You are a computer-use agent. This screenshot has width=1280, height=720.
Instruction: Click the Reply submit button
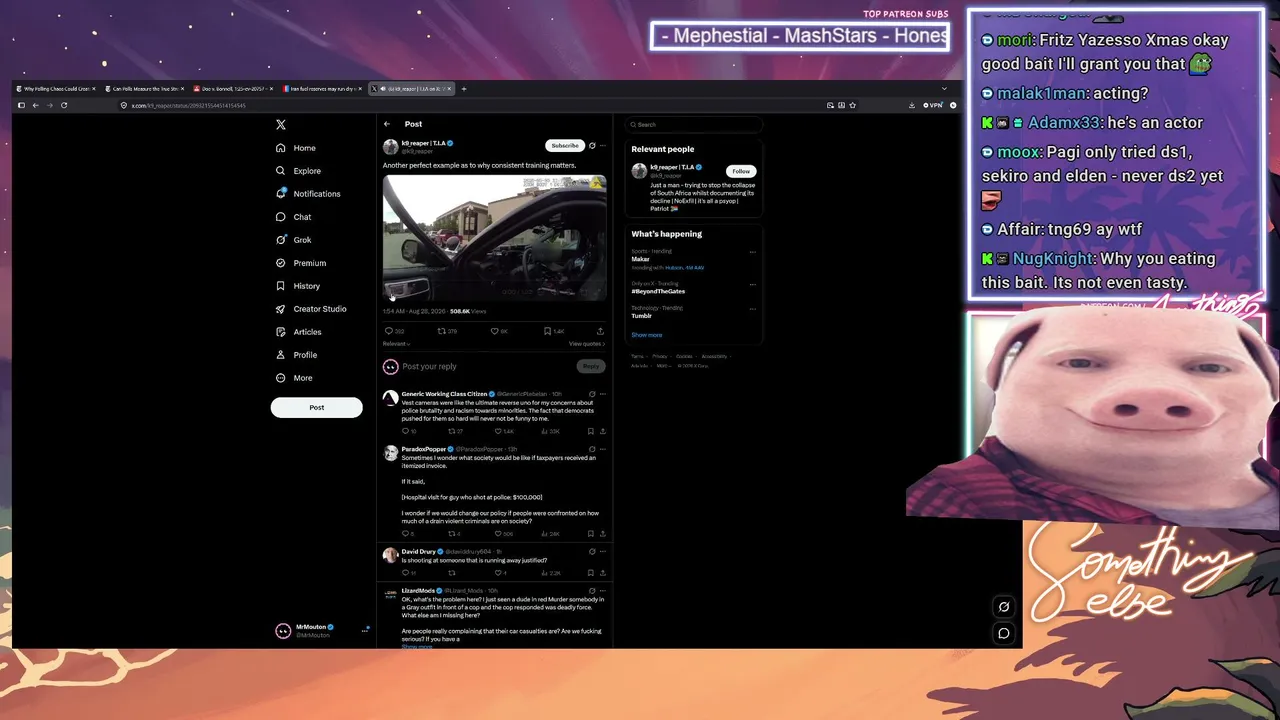(591, 366)
